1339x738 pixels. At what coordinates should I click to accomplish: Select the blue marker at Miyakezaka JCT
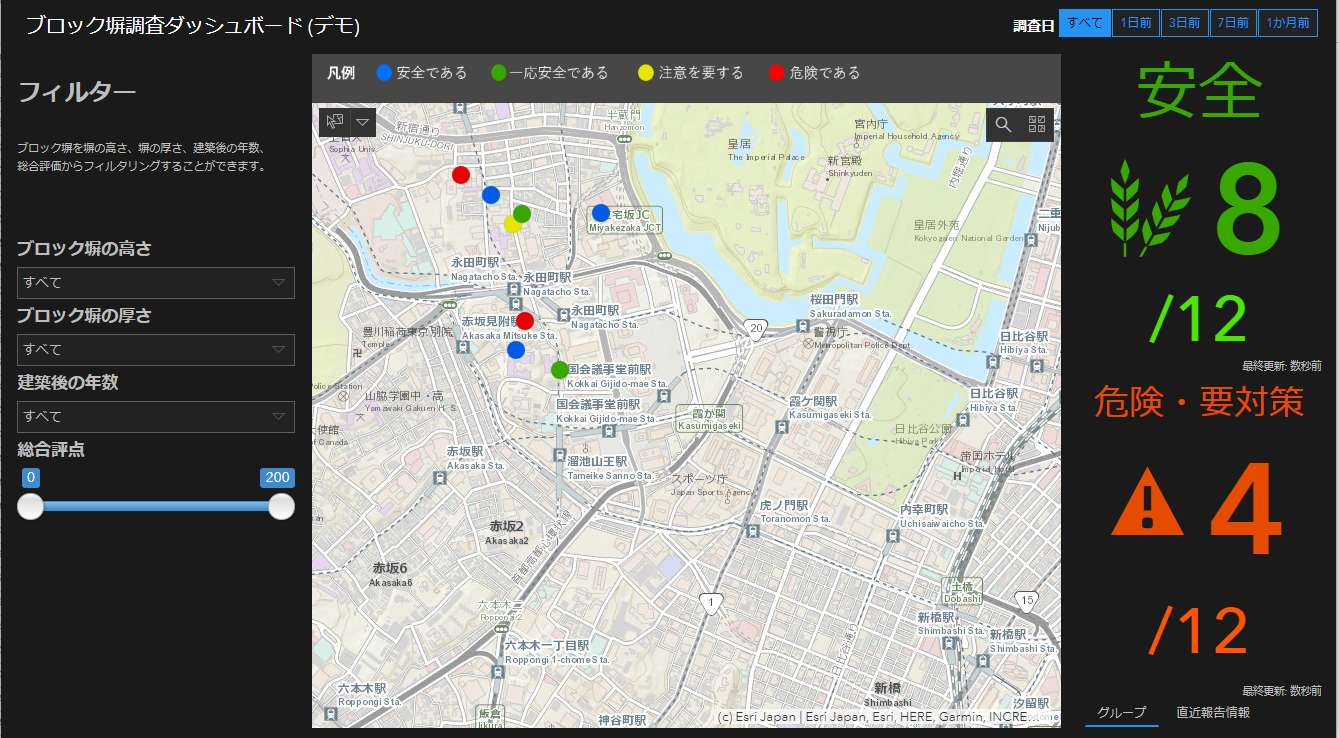(600, 213)
